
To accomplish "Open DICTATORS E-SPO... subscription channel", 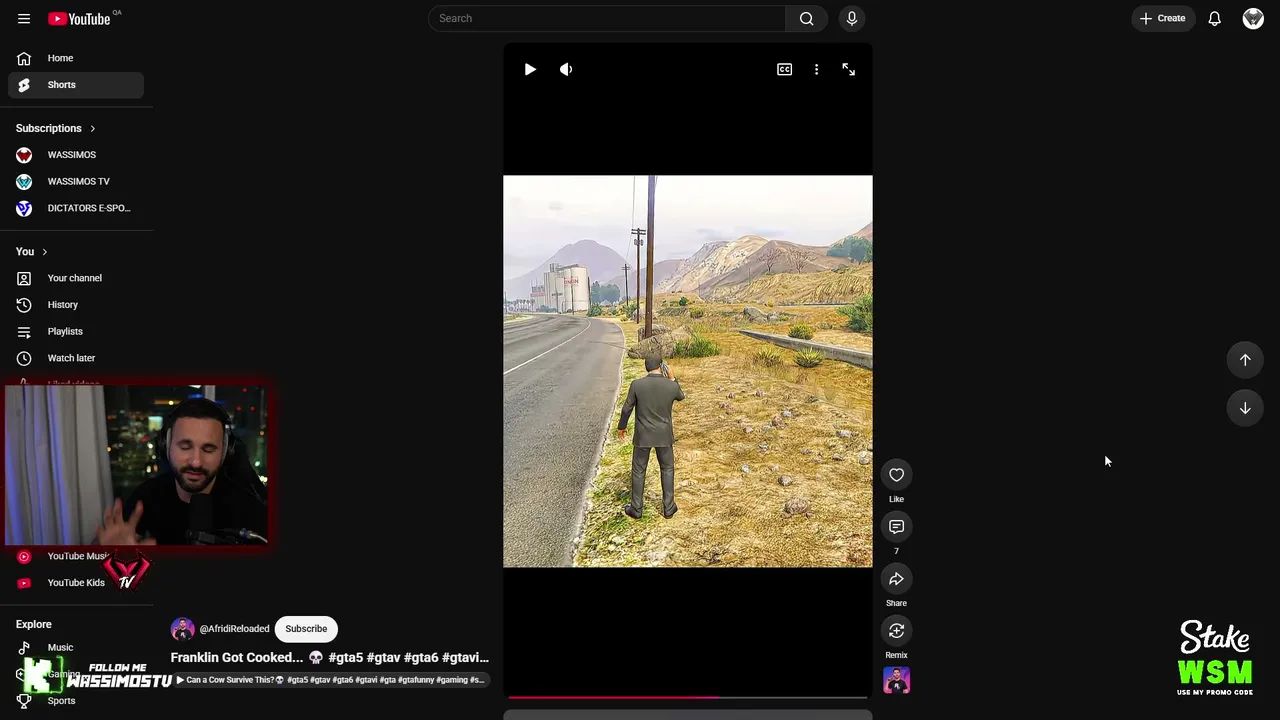I will pos(76,208).
